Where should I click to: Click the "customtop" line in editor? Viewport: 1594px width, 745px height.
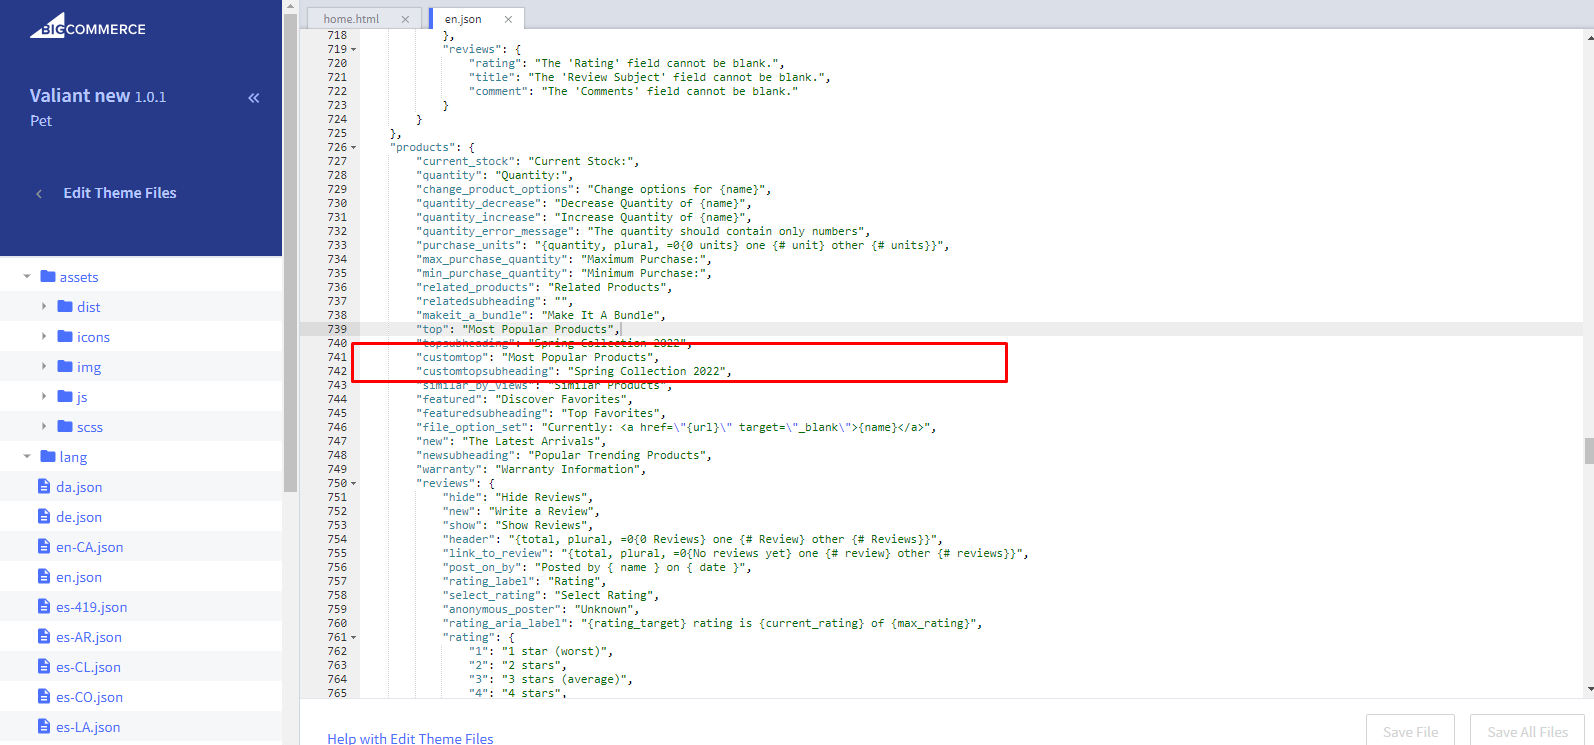(537, 357)
